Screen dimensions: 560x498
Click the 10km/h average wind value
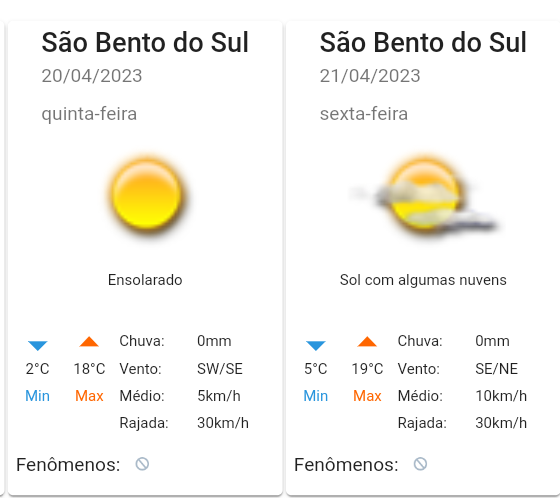pos(501,396)
